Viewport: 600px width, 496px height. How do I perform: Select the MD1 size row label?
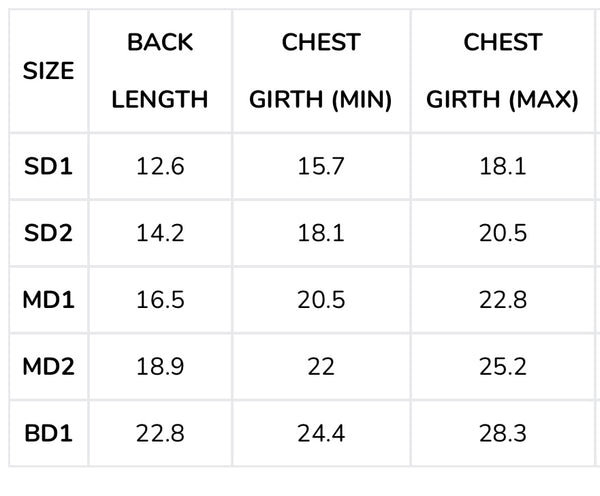pyautogui.click(x=48, y=300)
